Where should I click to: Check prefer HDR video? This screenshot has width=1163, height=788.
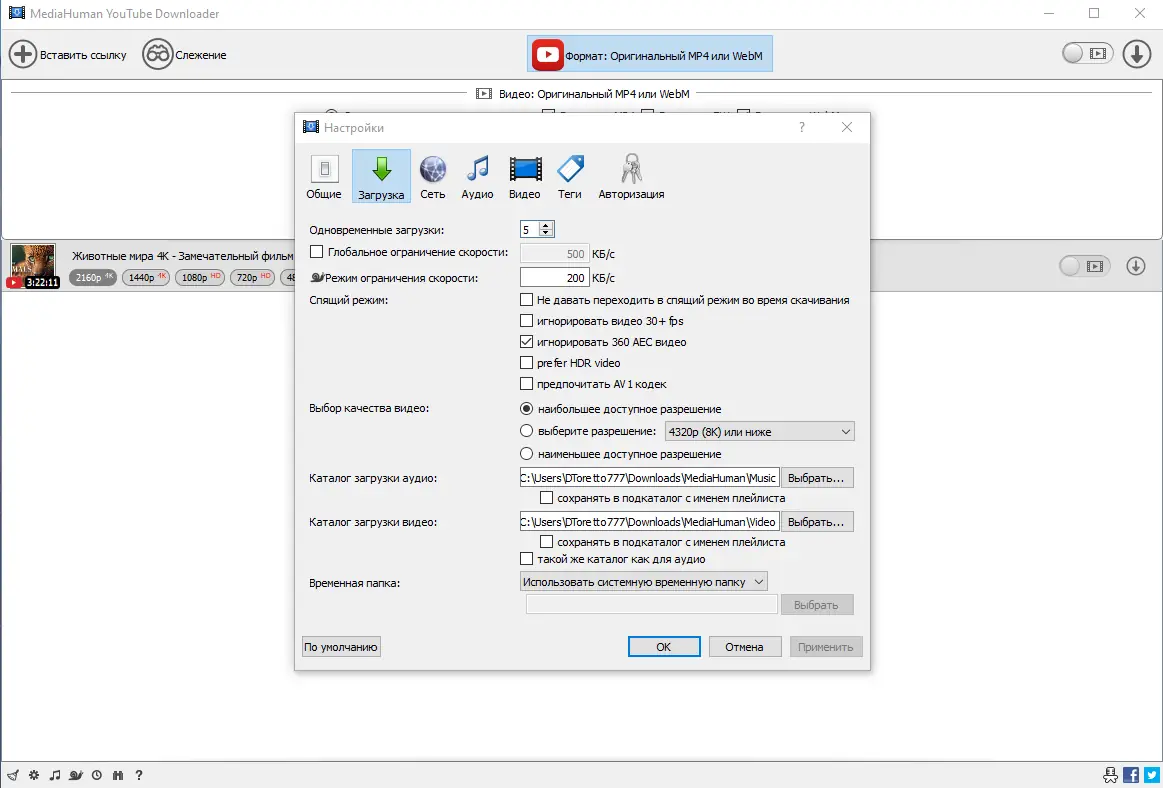[525, 362]
